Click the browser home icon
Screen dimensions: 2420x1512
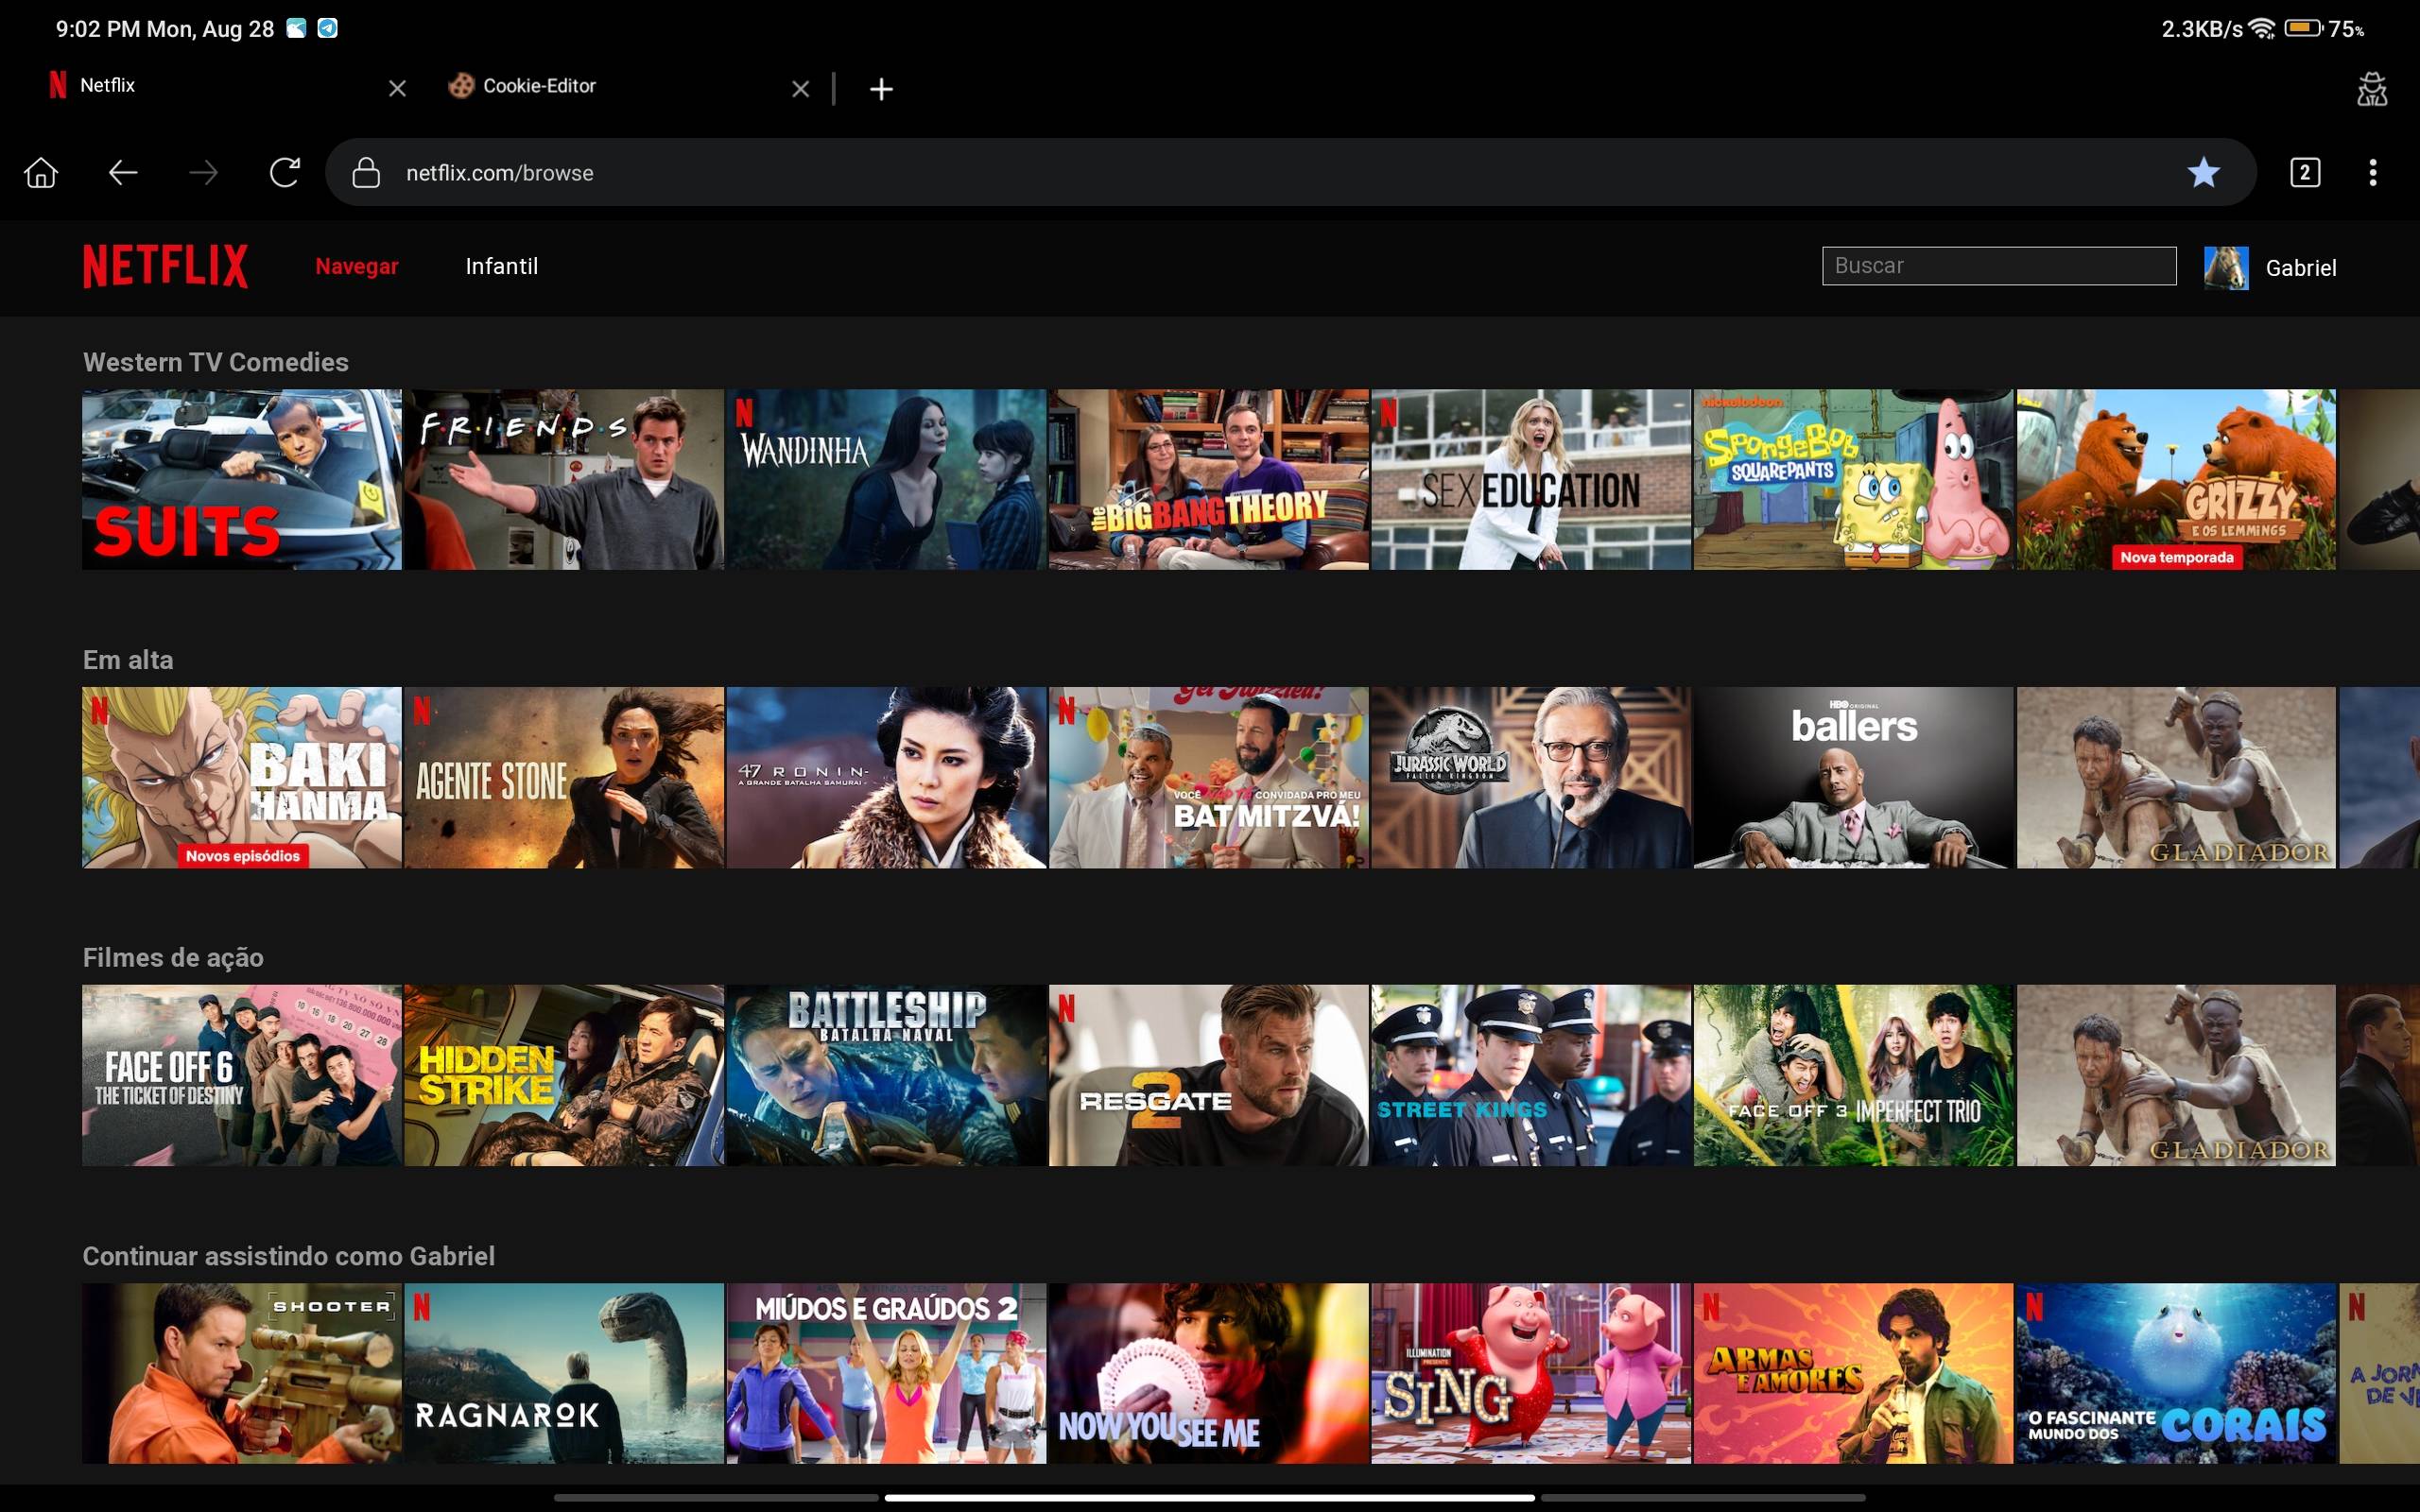pyautogui.click(x=41, y=173)
